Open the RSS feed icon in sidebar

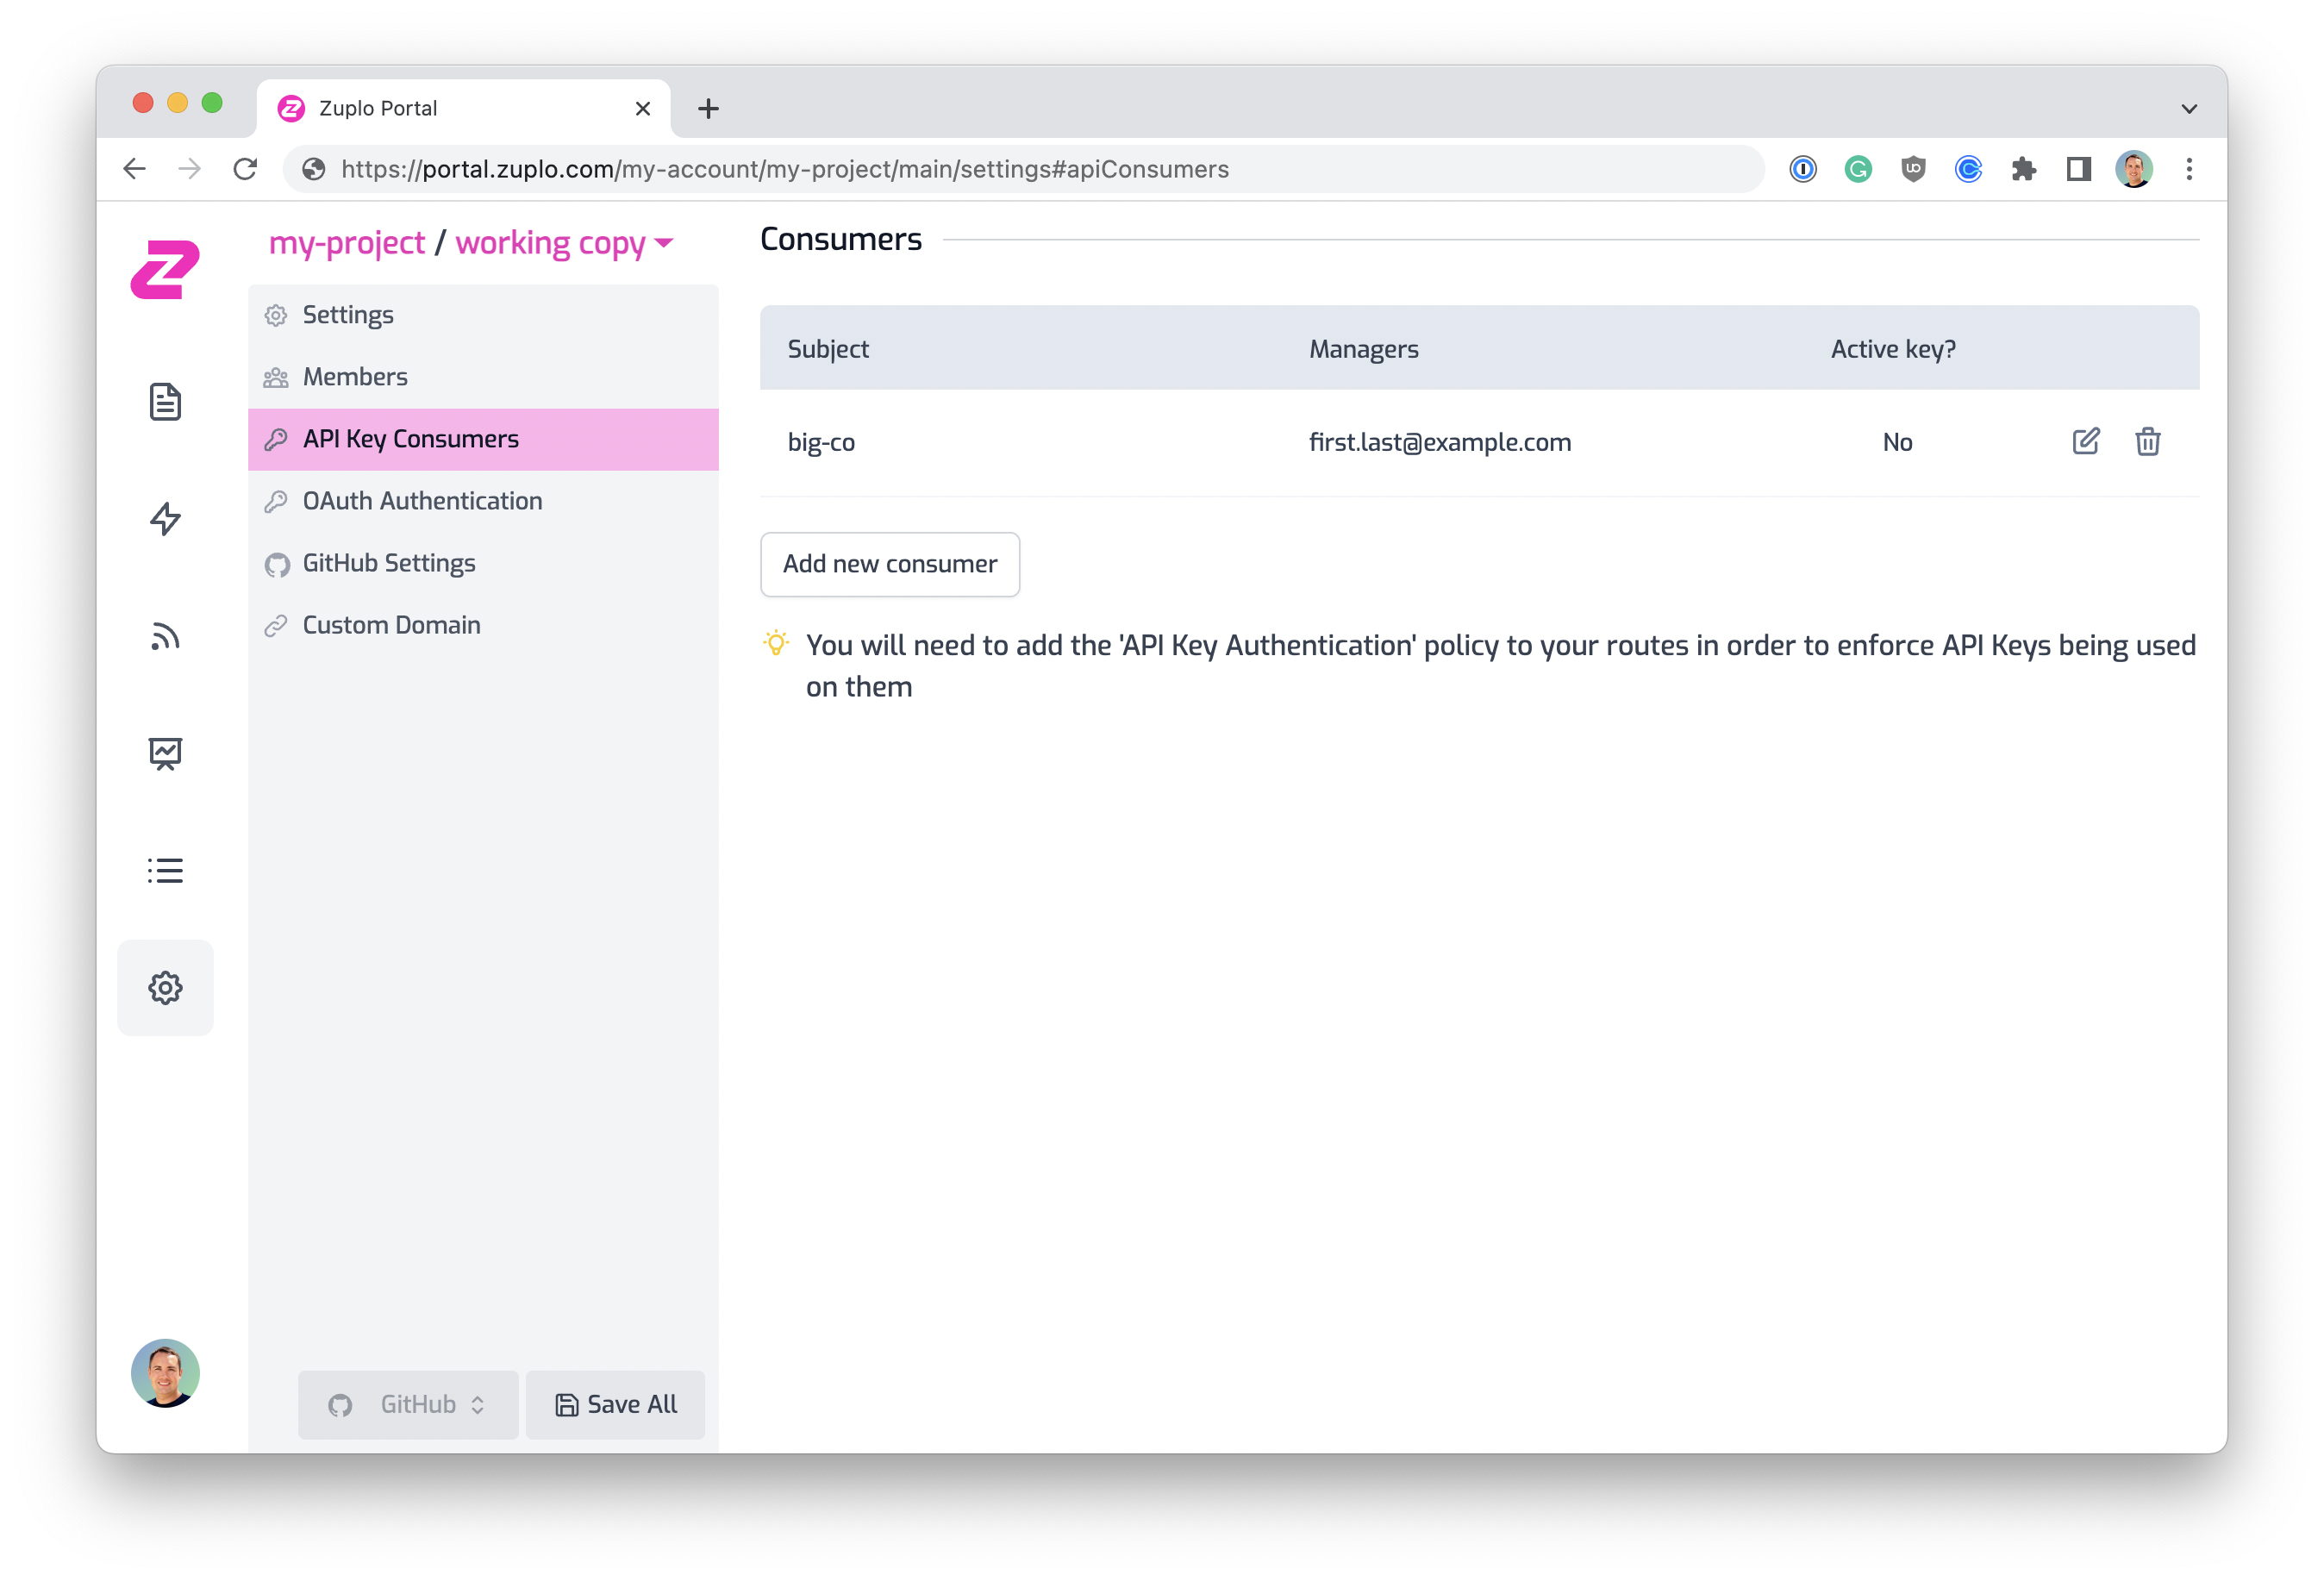tap(165, 636)
